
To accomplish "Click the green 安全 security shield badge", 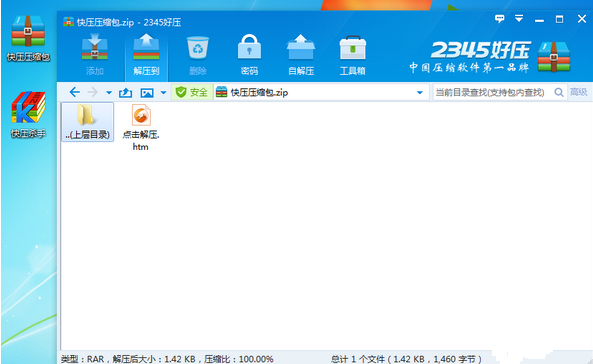I will (191, 92).
